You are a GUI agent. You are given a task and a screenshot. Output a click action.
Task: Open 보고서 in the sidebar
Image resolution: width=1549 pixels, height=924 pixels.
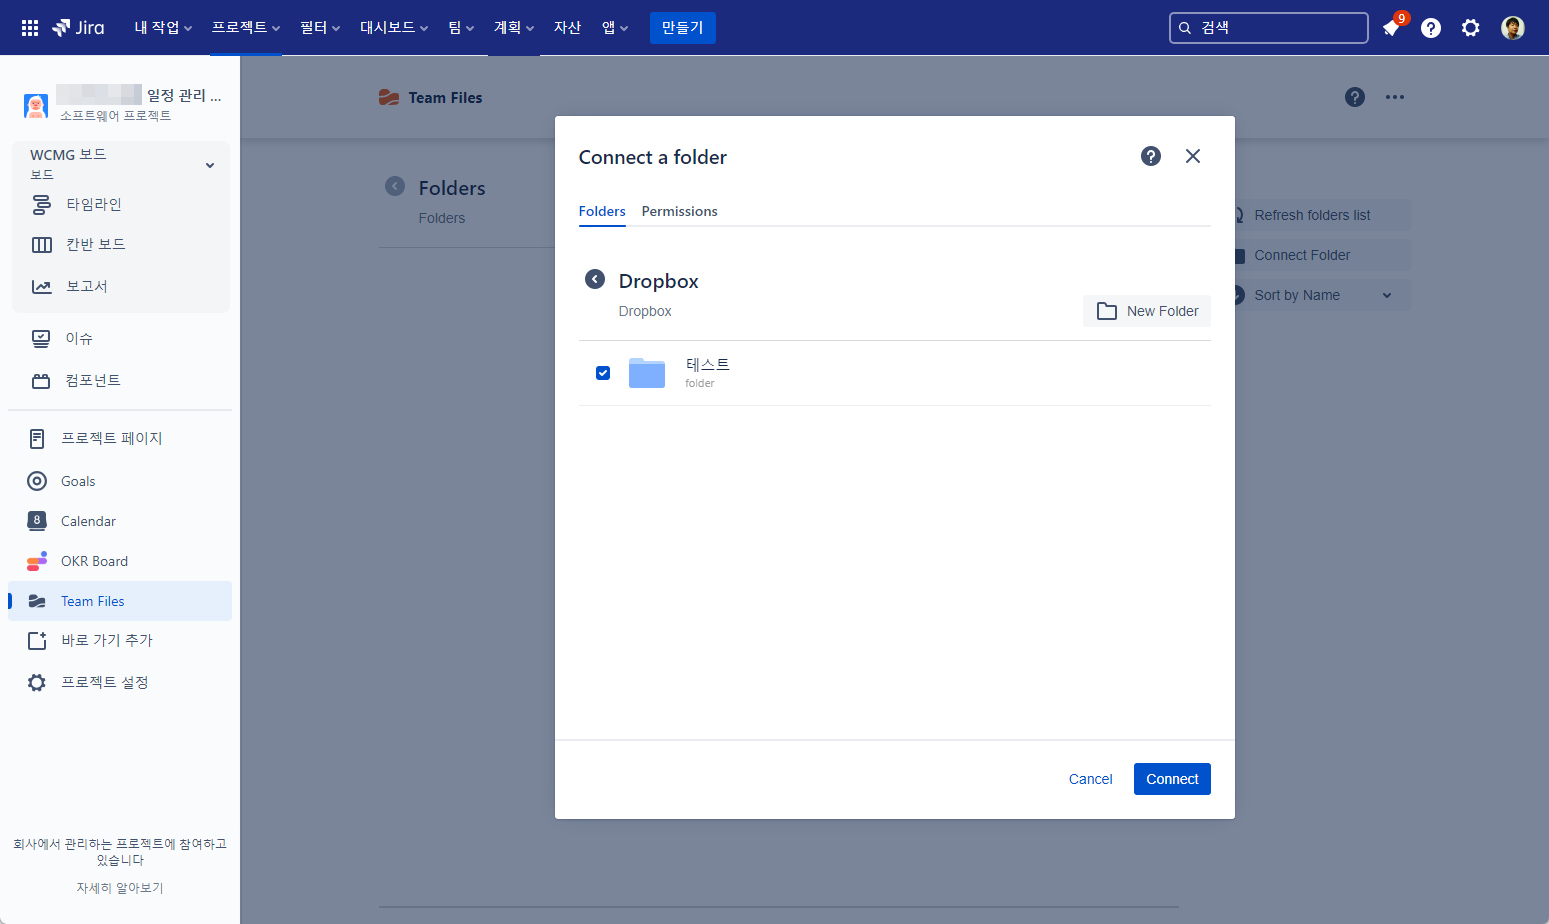click(121, 286)
